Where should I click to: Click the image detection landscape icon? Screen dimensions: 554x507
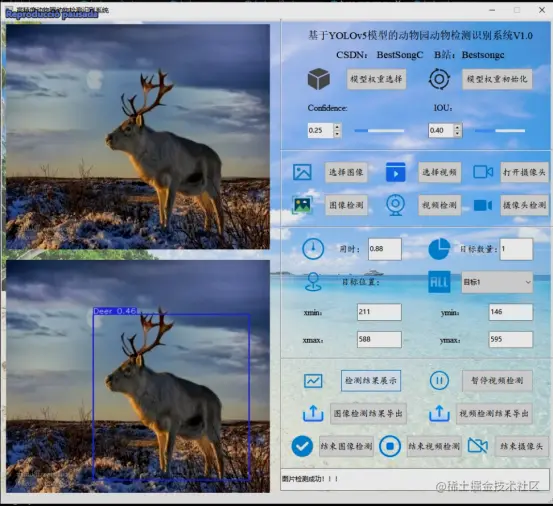pyautogui.click(x=302, y=205)
